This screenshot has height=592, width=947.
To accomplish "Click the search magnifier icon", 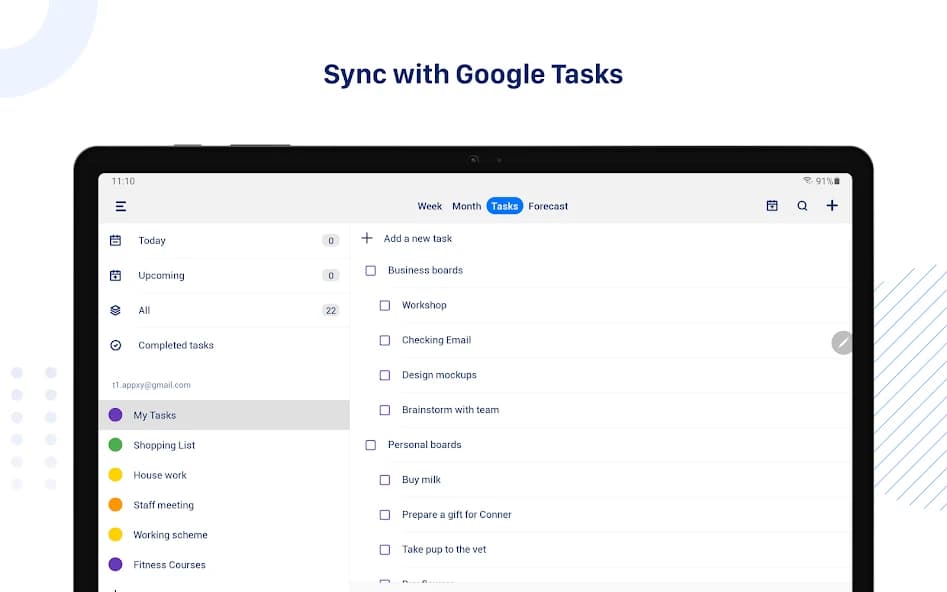I will (802, 205).
